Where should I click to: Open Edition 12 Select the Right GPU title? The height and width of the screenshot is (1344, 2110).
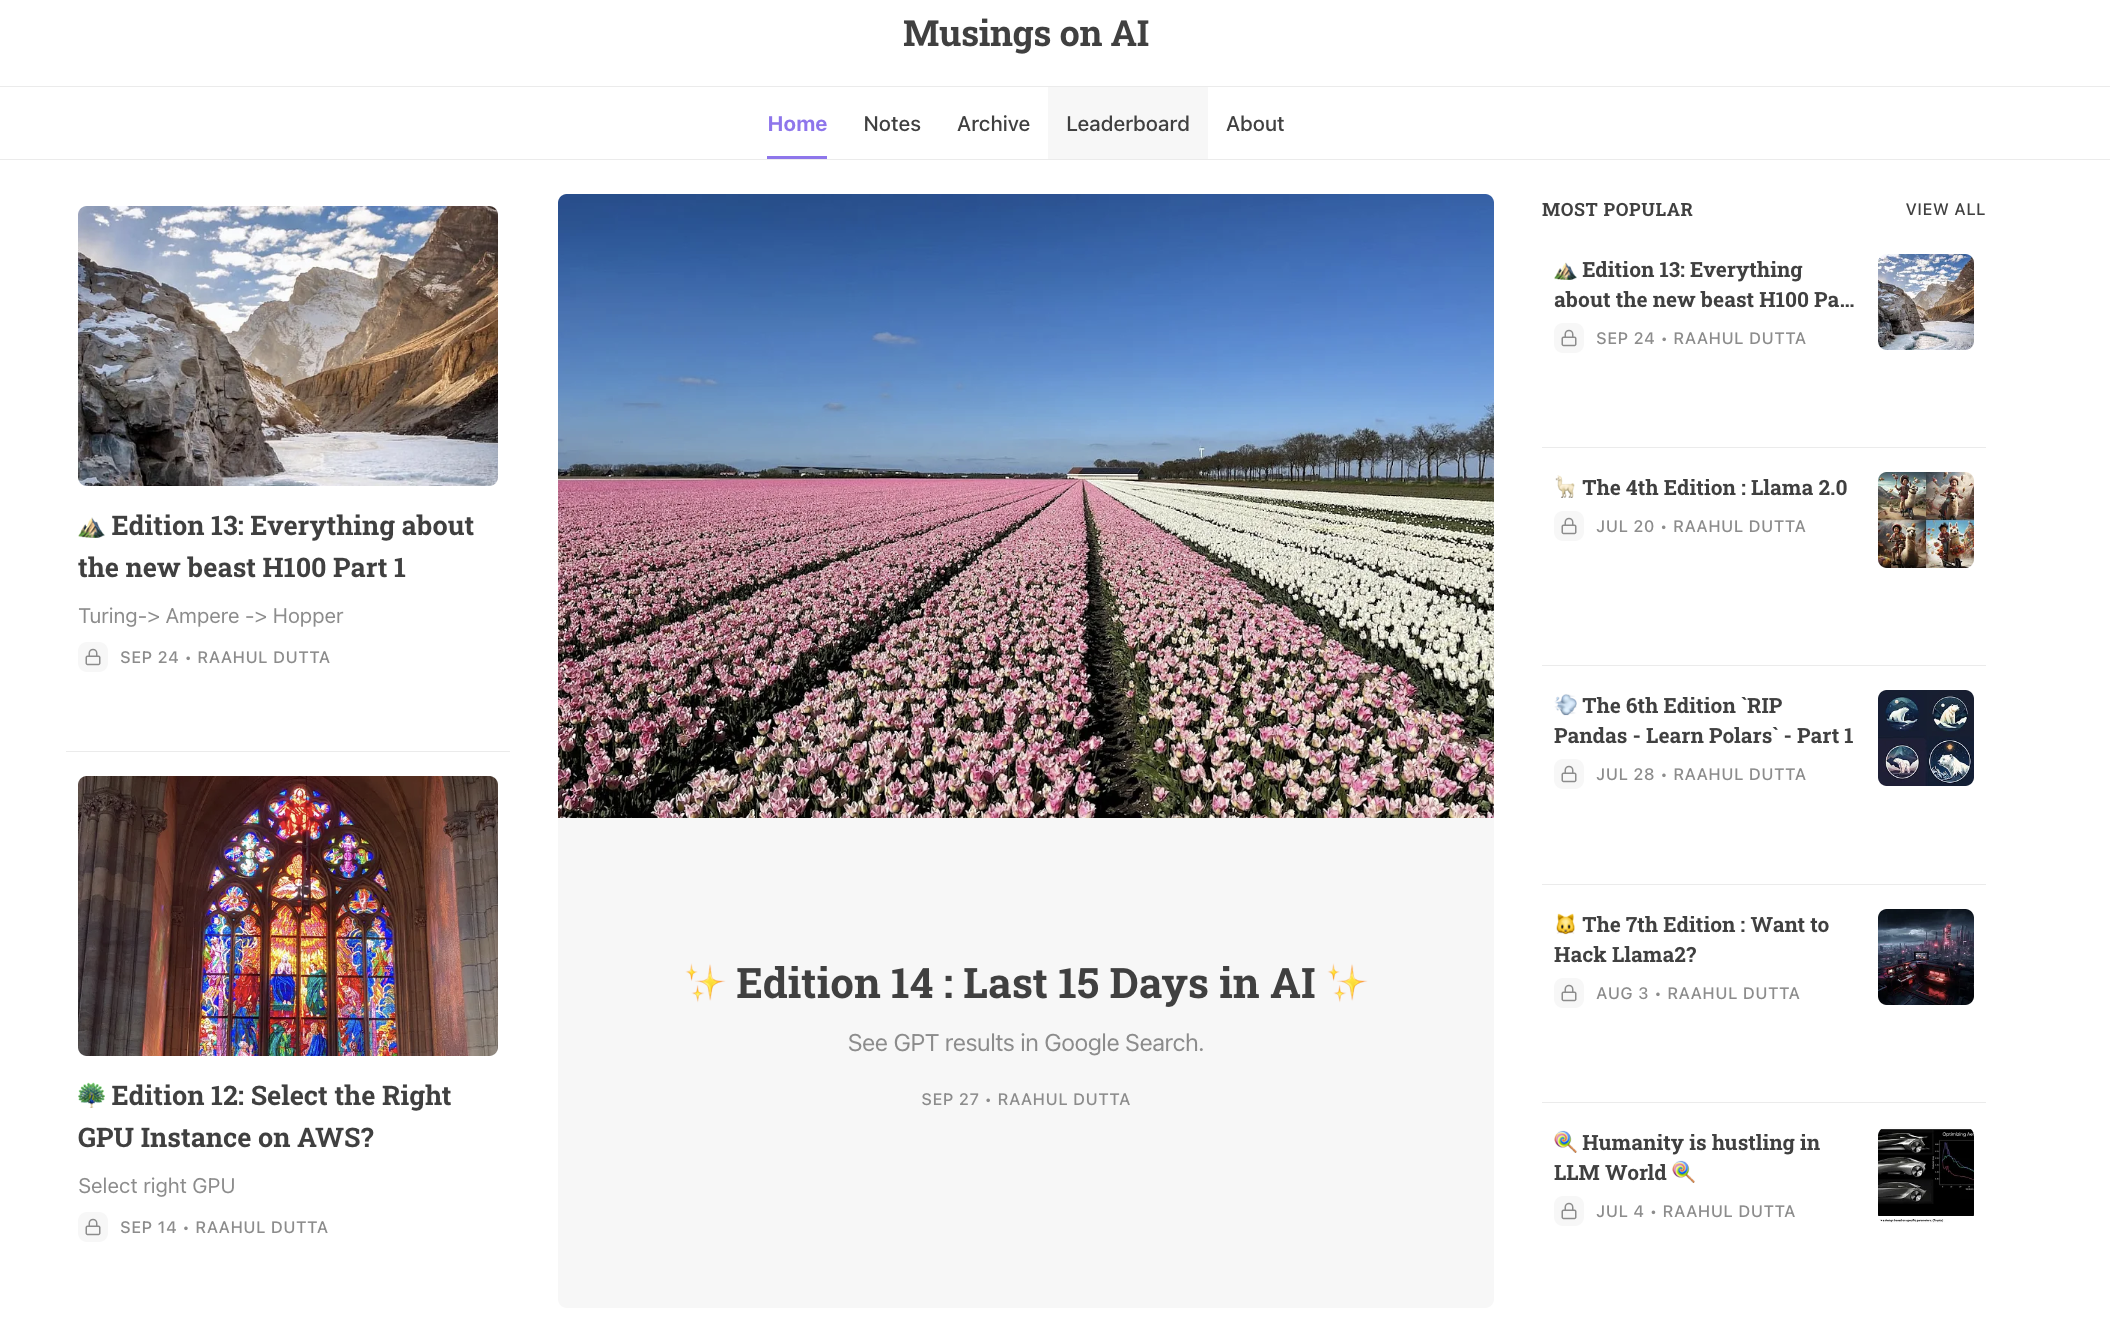tap(265, 1116)
